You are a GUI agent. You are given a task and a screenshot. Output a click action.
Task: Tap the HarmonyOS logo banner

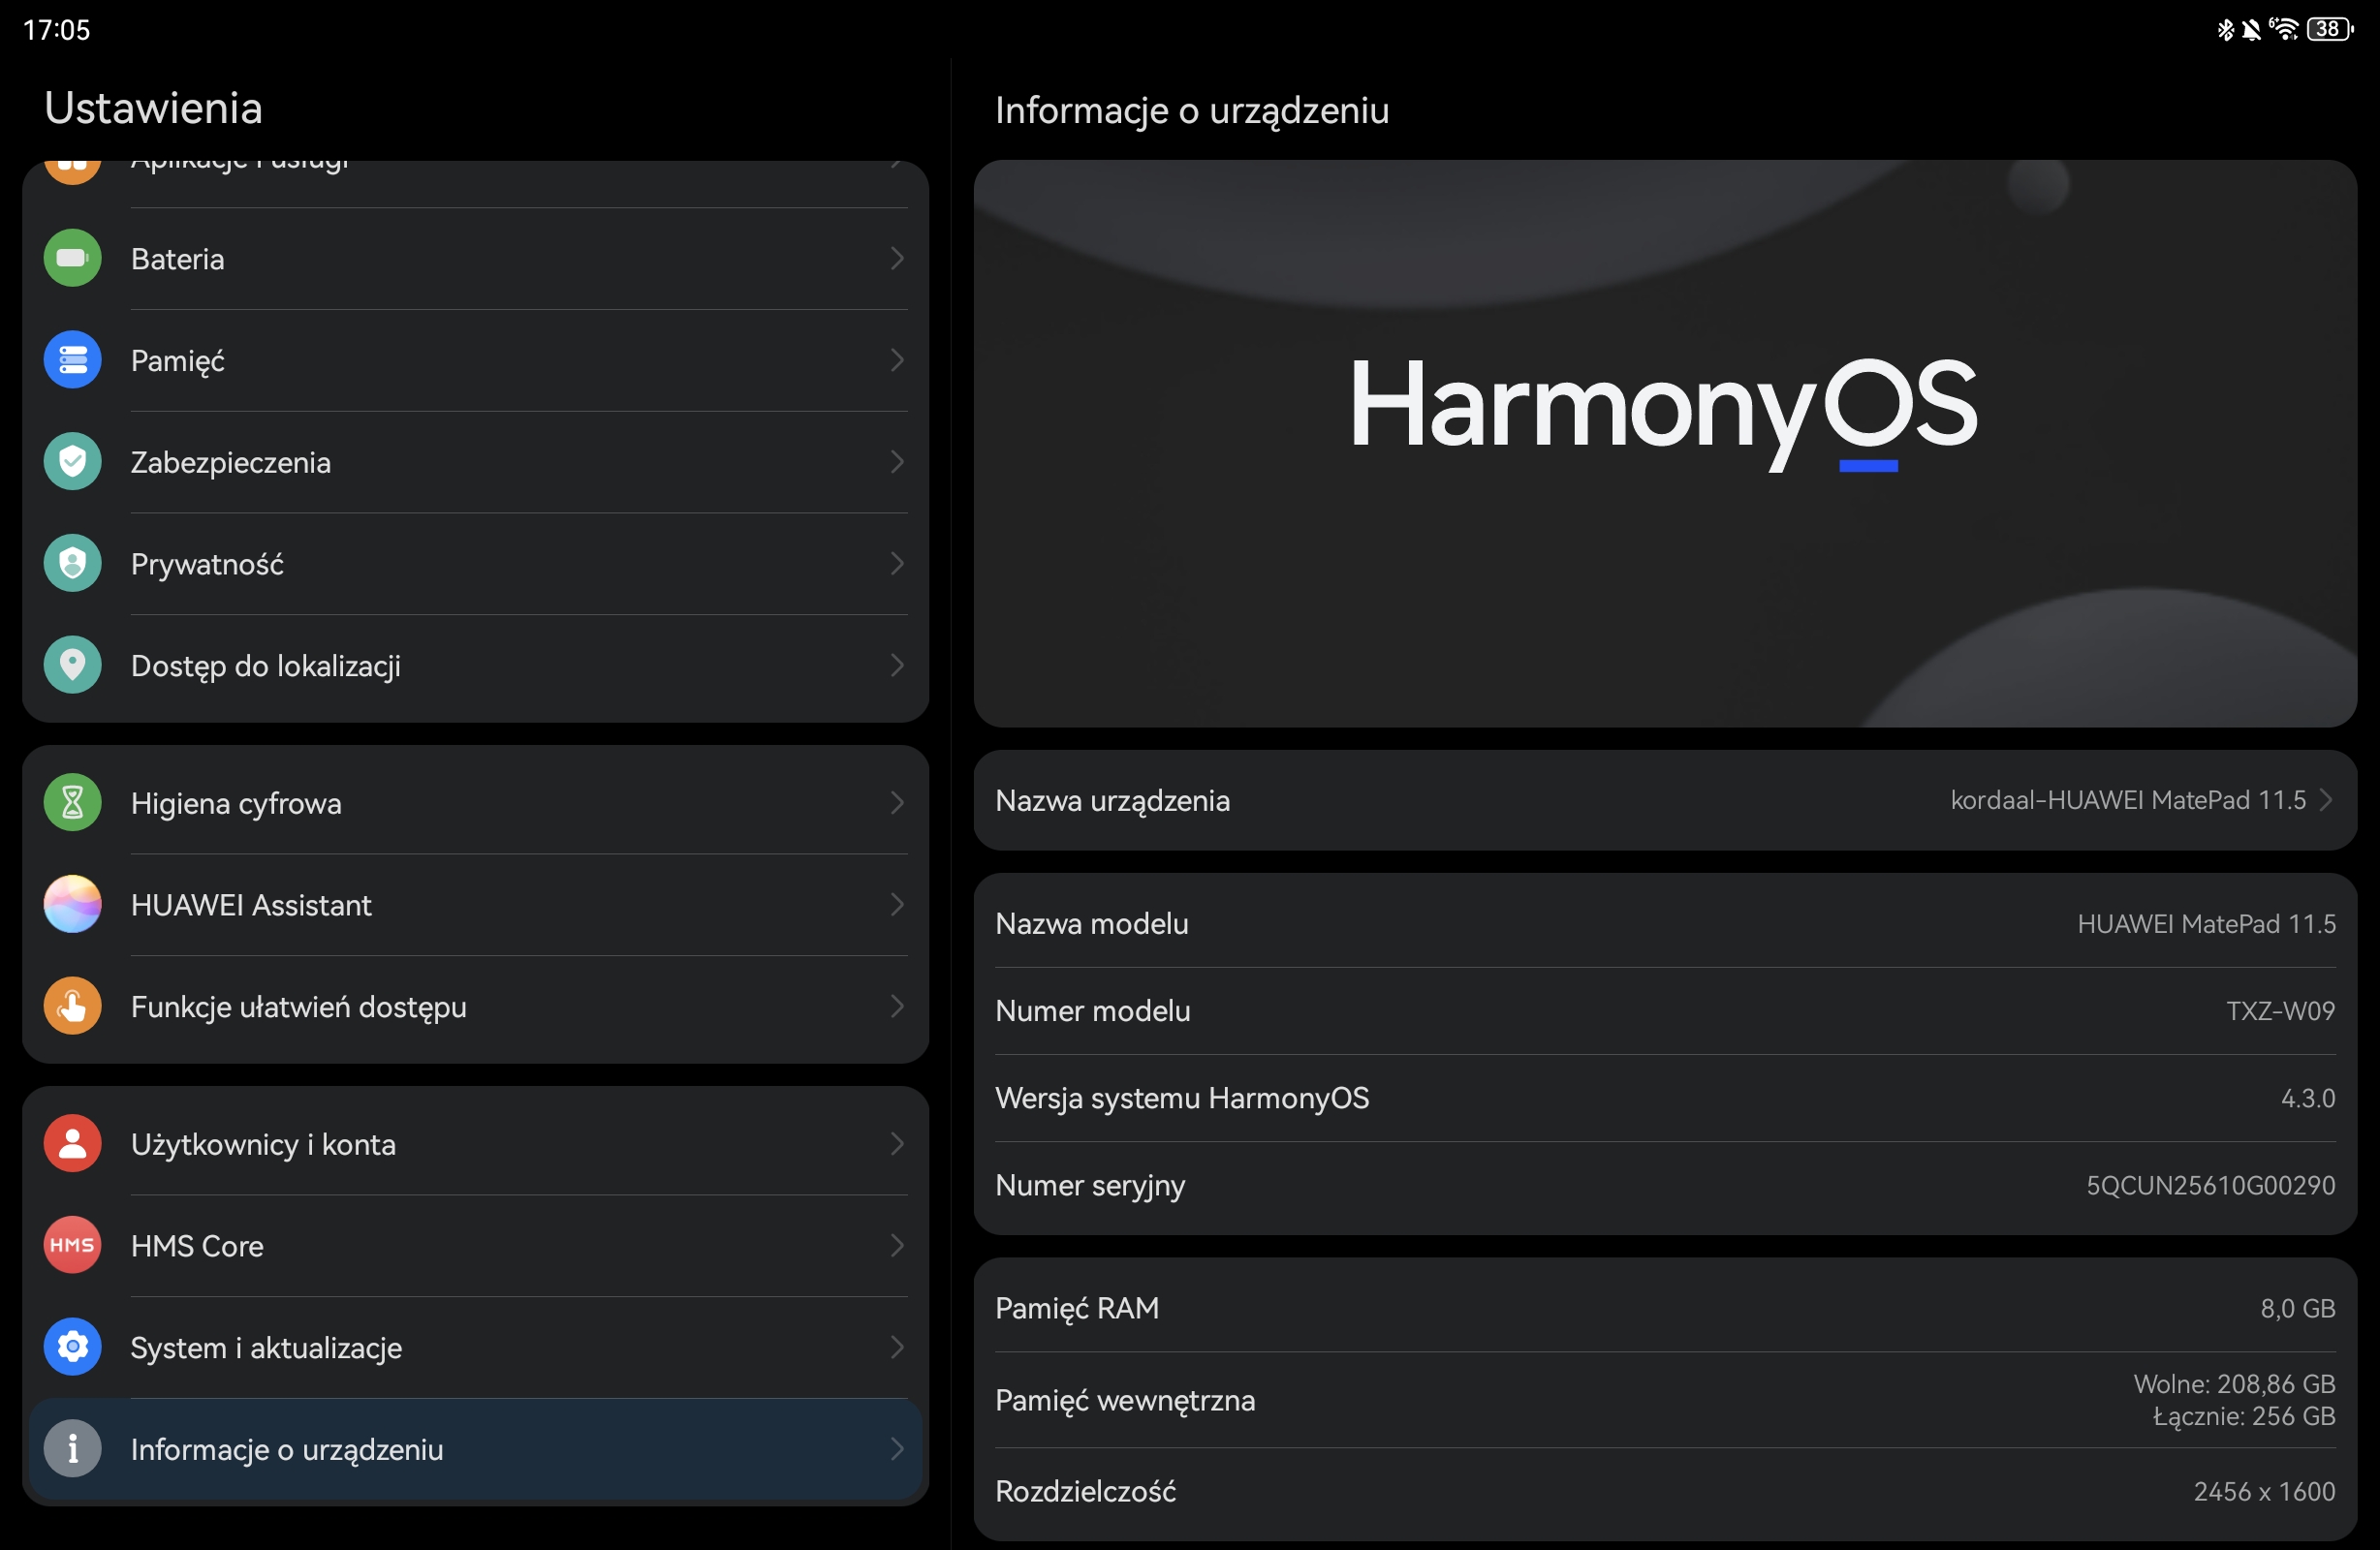coord(1665,444)
